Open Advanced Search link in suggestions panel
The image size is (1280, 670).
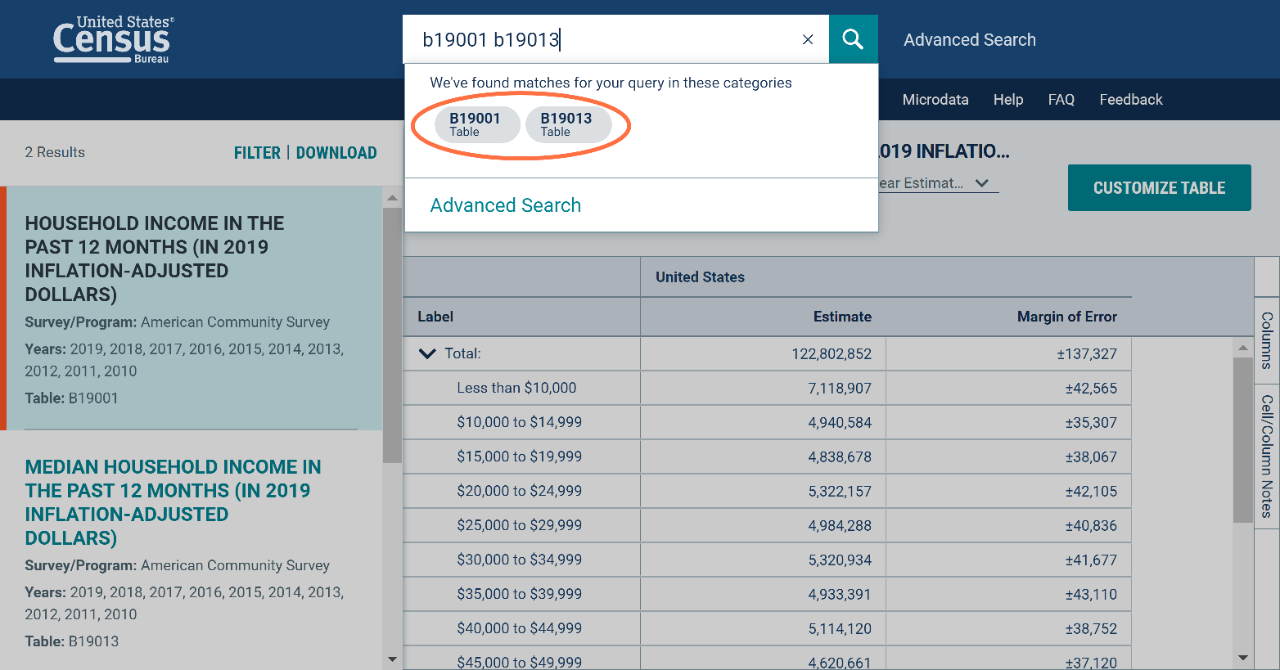(505, 205)
